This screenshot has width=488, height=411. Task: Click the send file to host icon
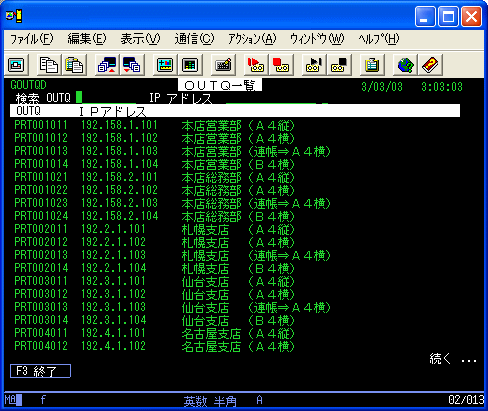(107, 65)
